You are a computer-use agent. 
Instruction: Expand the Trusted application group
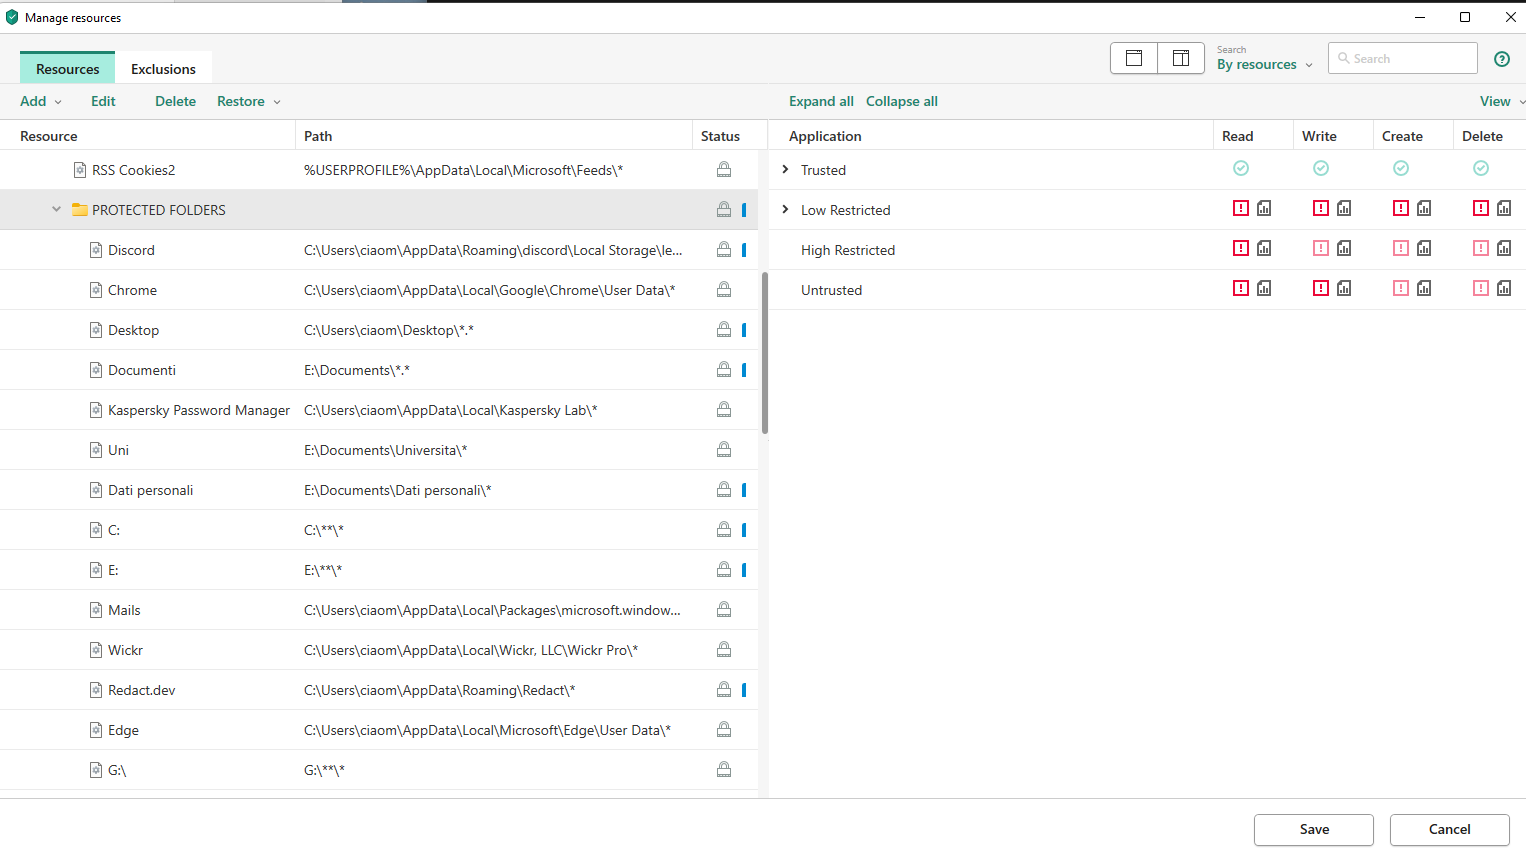click(785, 170)
